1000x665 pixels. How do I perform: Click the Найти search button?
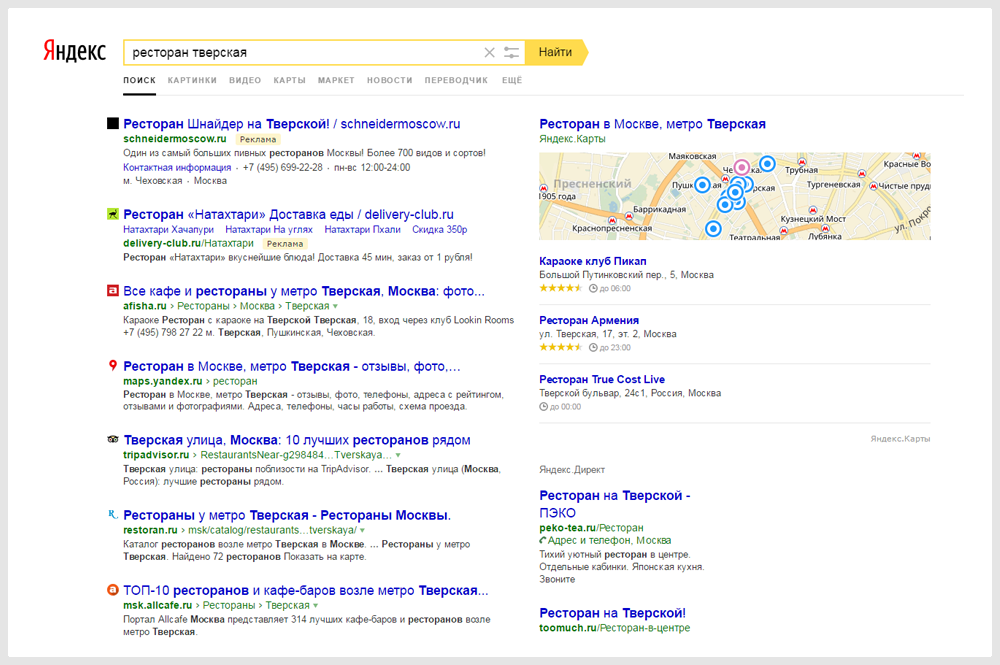click(x=555, y=52)
